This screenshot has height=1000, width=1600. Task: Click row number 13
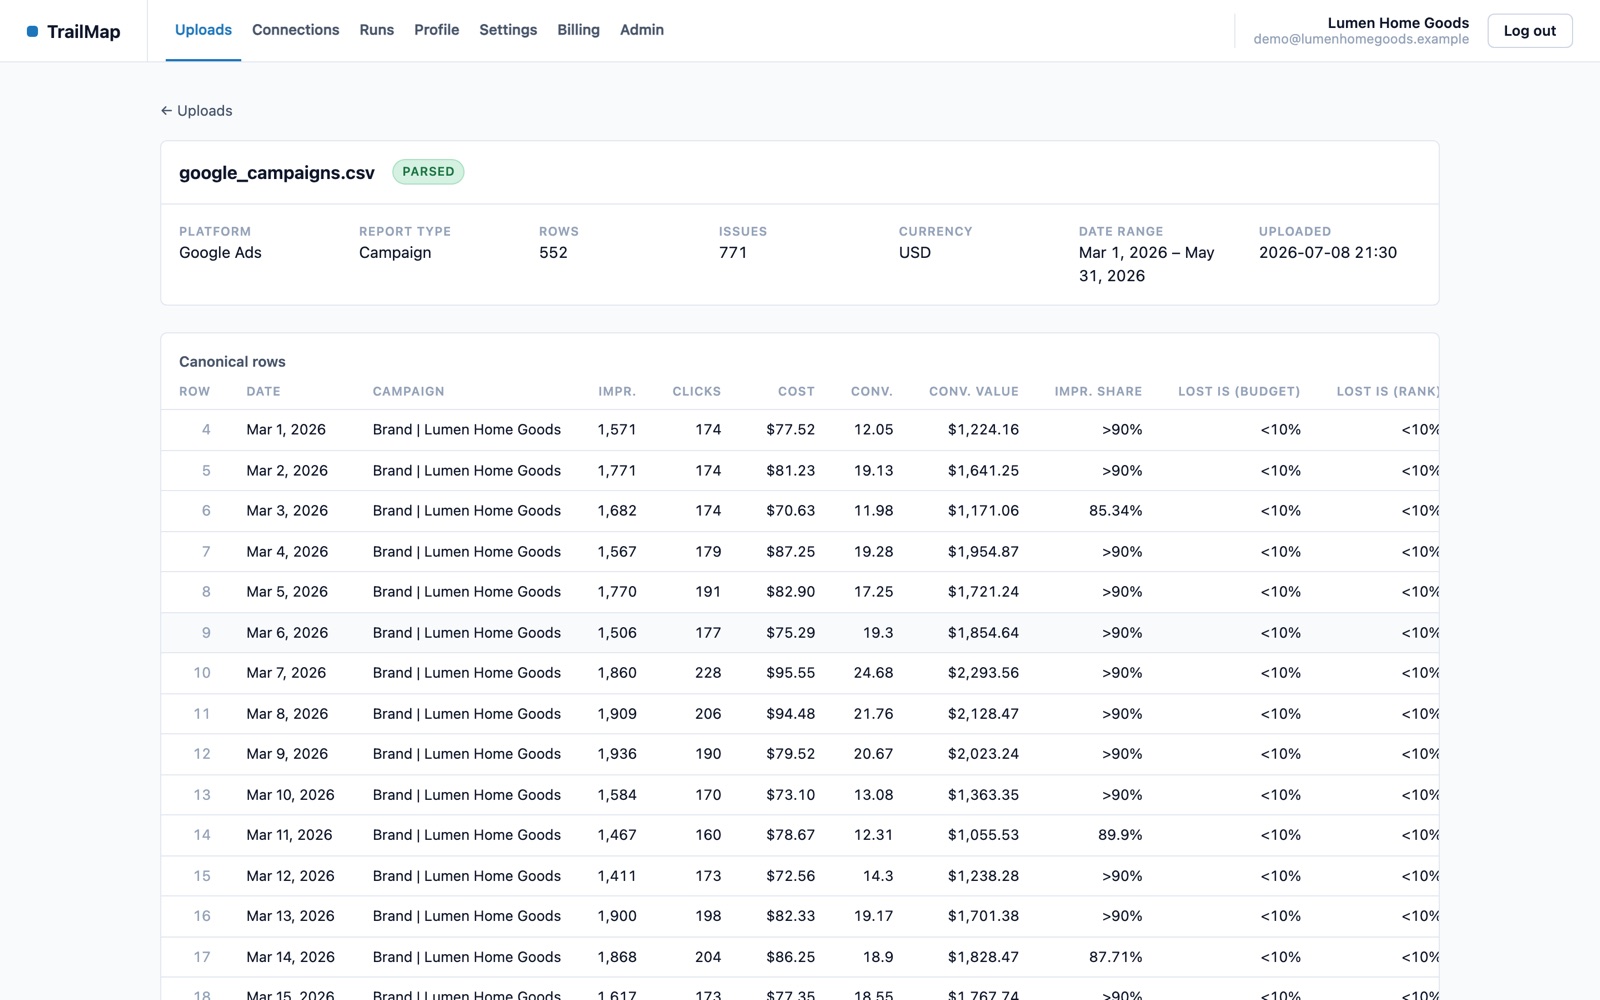pos(202,795)
